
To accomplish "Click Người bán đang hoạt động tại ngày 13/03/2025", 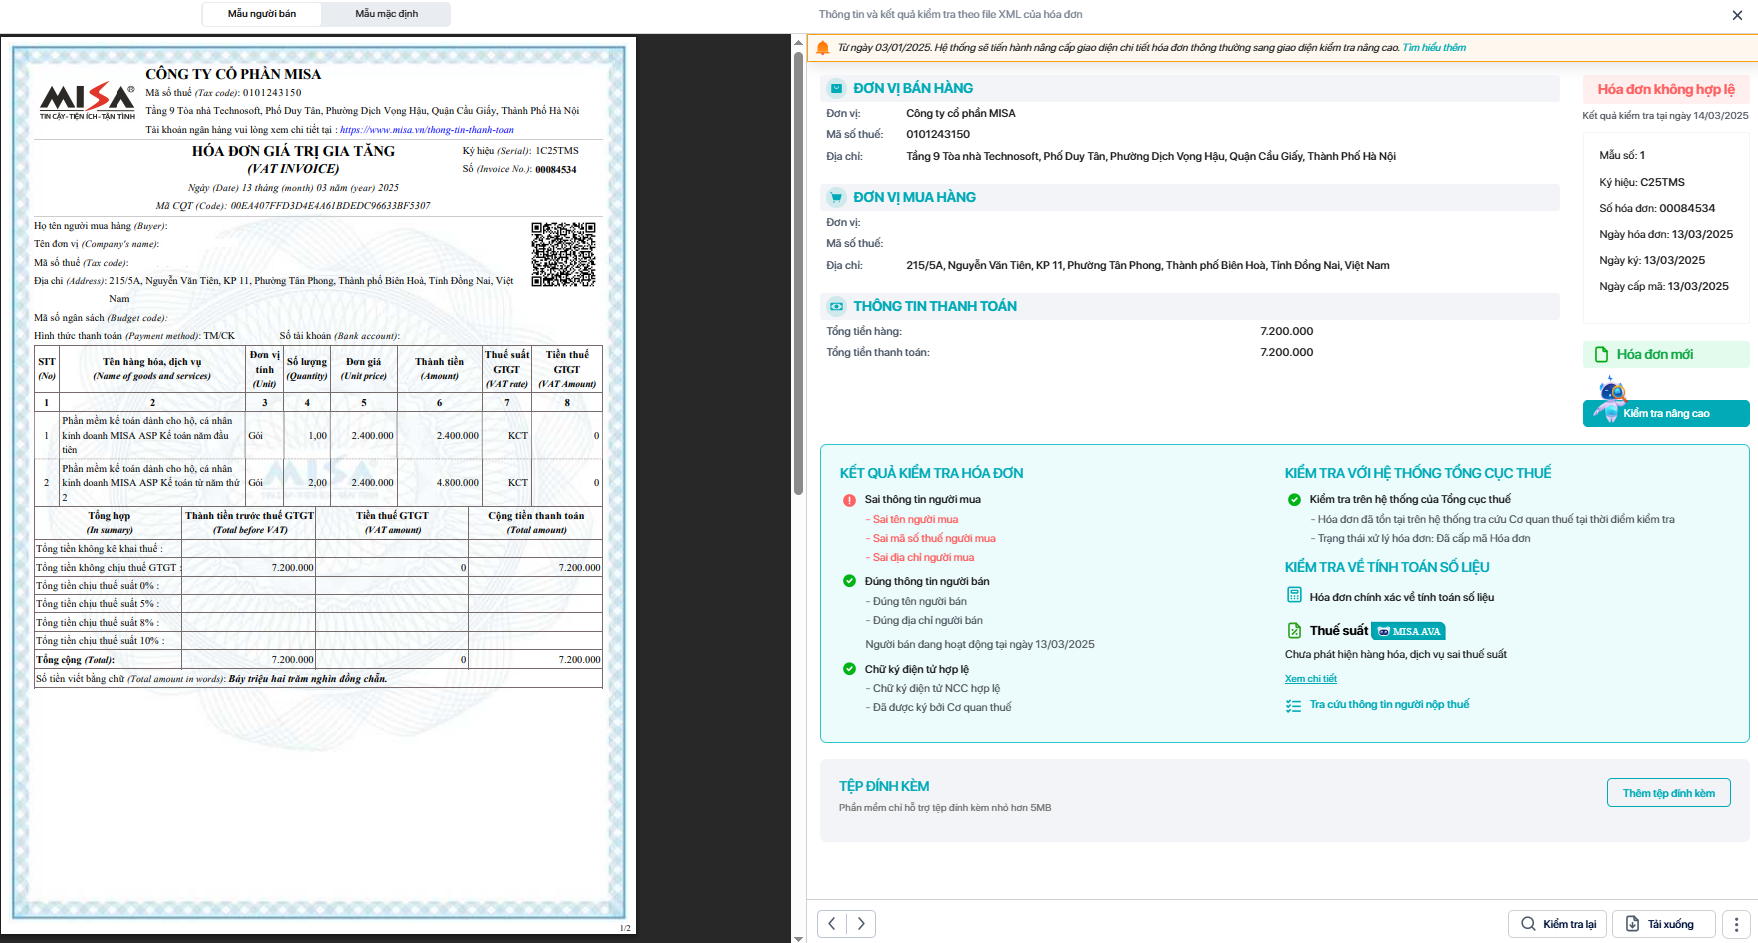I will pos(980,645).
